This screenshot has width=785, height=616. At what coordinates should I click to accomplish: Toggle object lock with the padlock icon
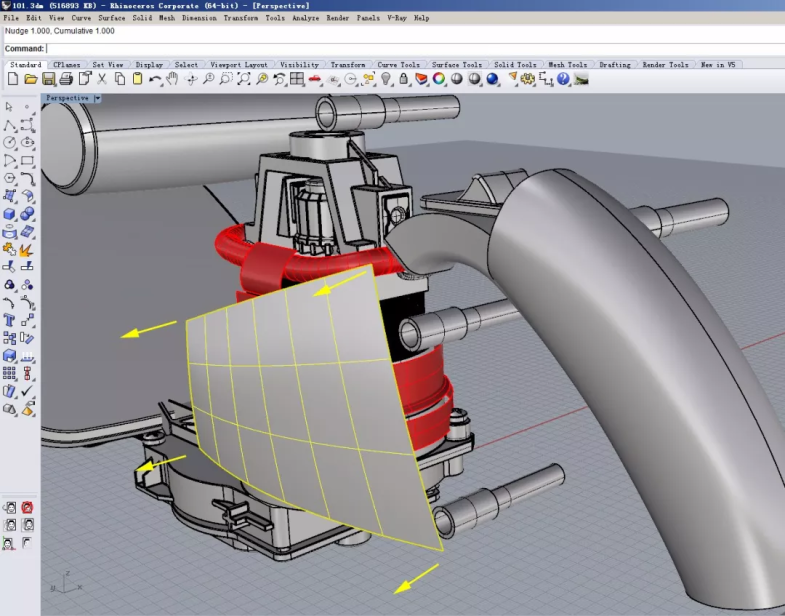[403, 79]
